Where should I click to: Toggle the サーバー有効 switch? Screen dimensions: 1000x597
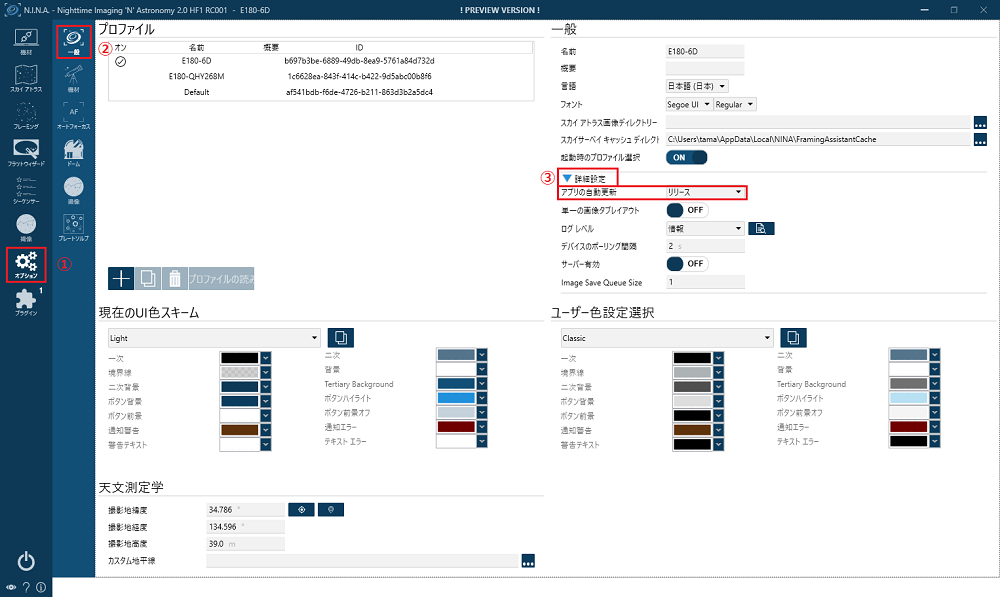click(687, 263)
